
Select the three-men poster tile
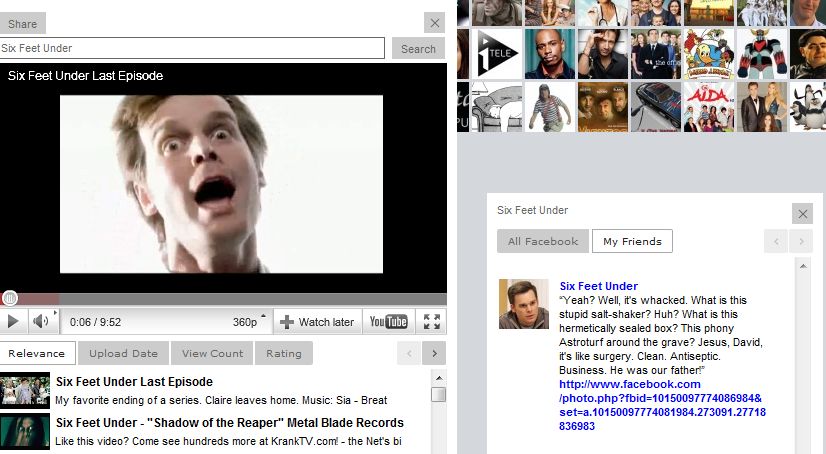(x=603, y=106)
